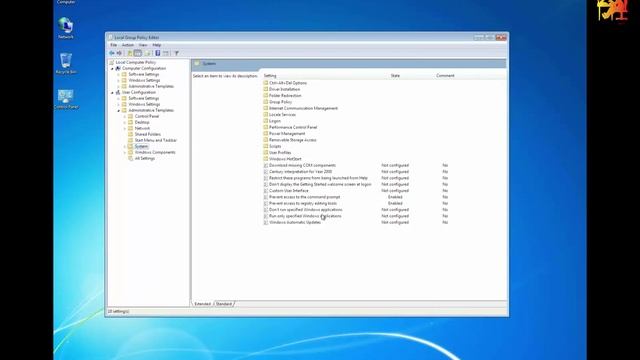This screenshot has height=360, width=640.
Task: Click the Export List toolbar icon
Action: pyautogui.click(x=148, y=53)
